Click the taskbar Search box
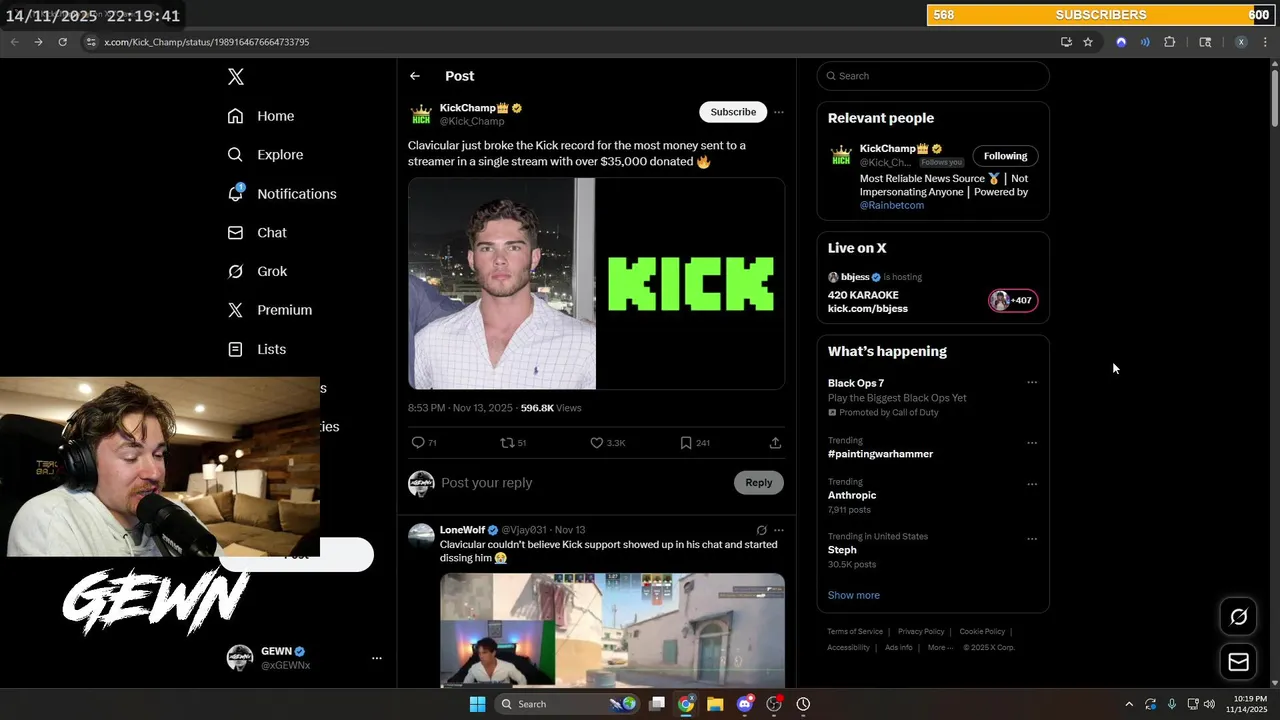 567,704
